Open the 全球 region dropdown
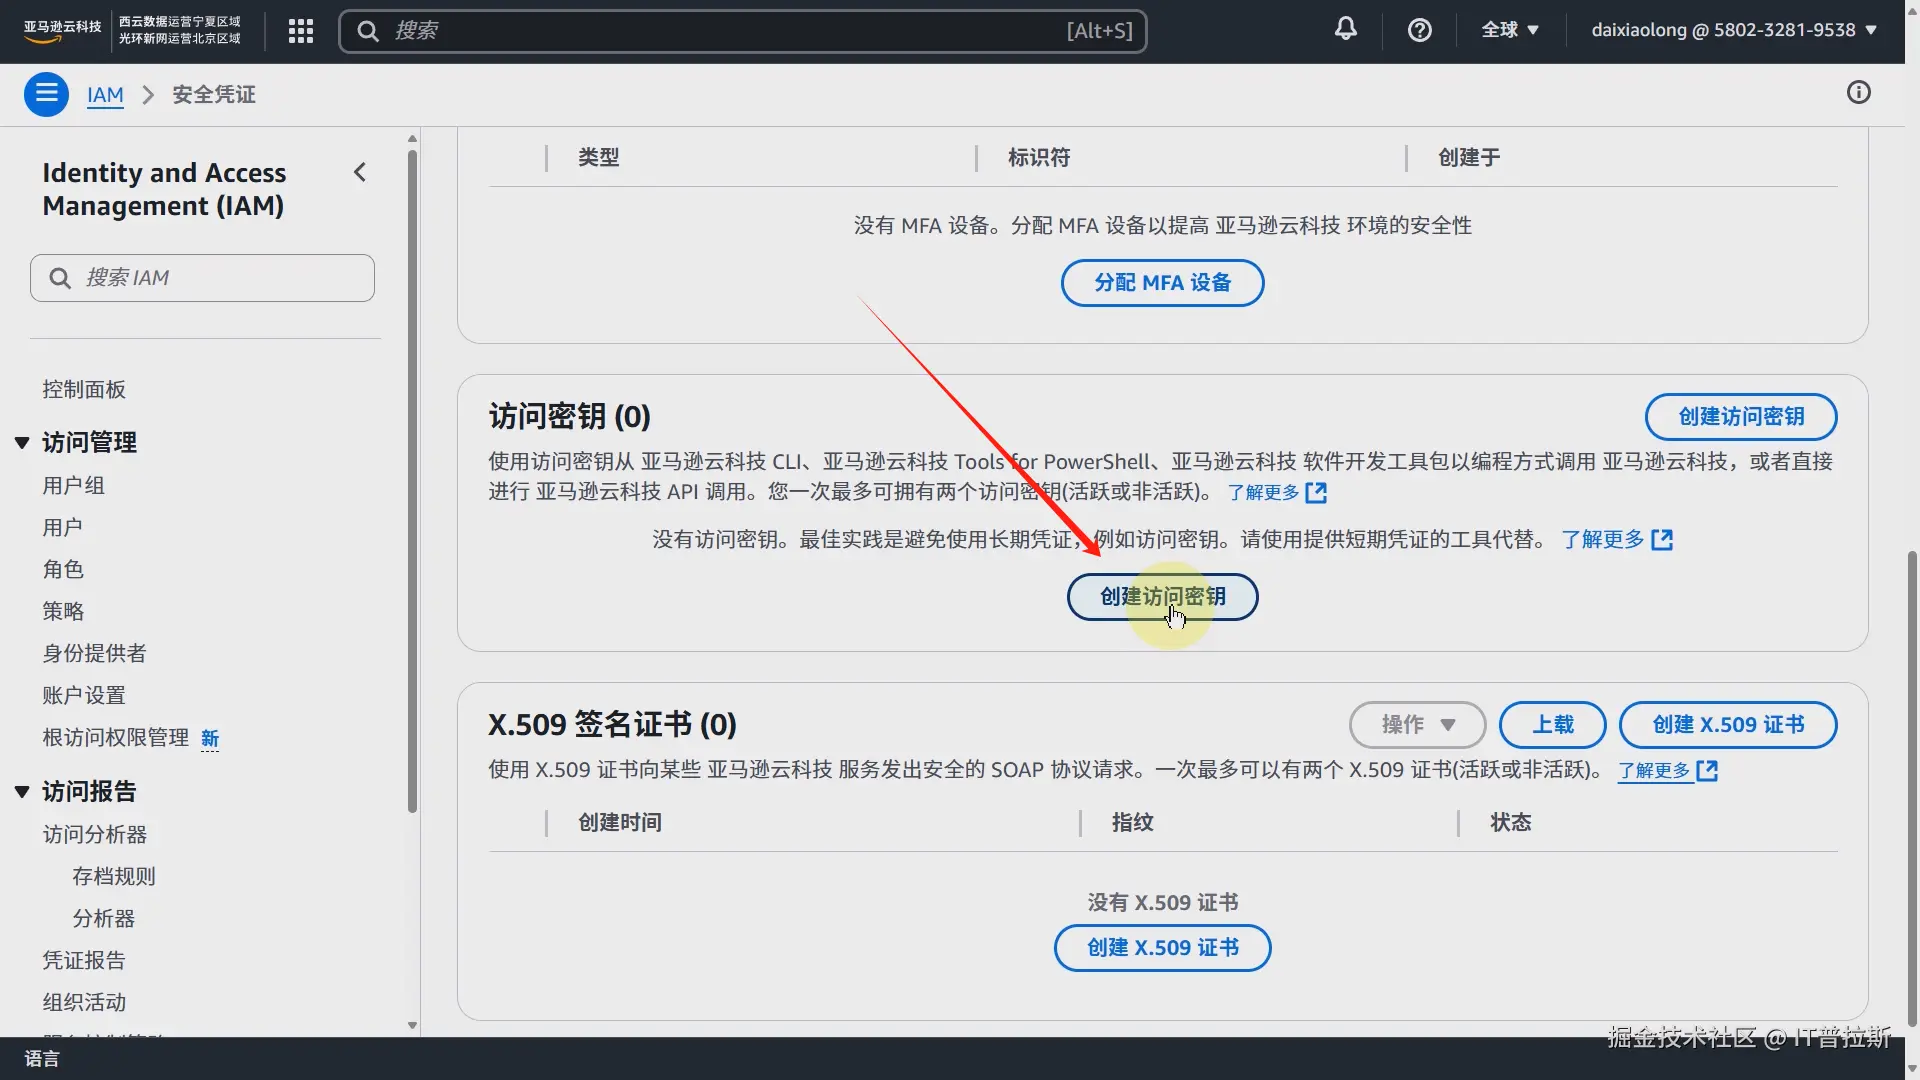 click(1509, 30)
